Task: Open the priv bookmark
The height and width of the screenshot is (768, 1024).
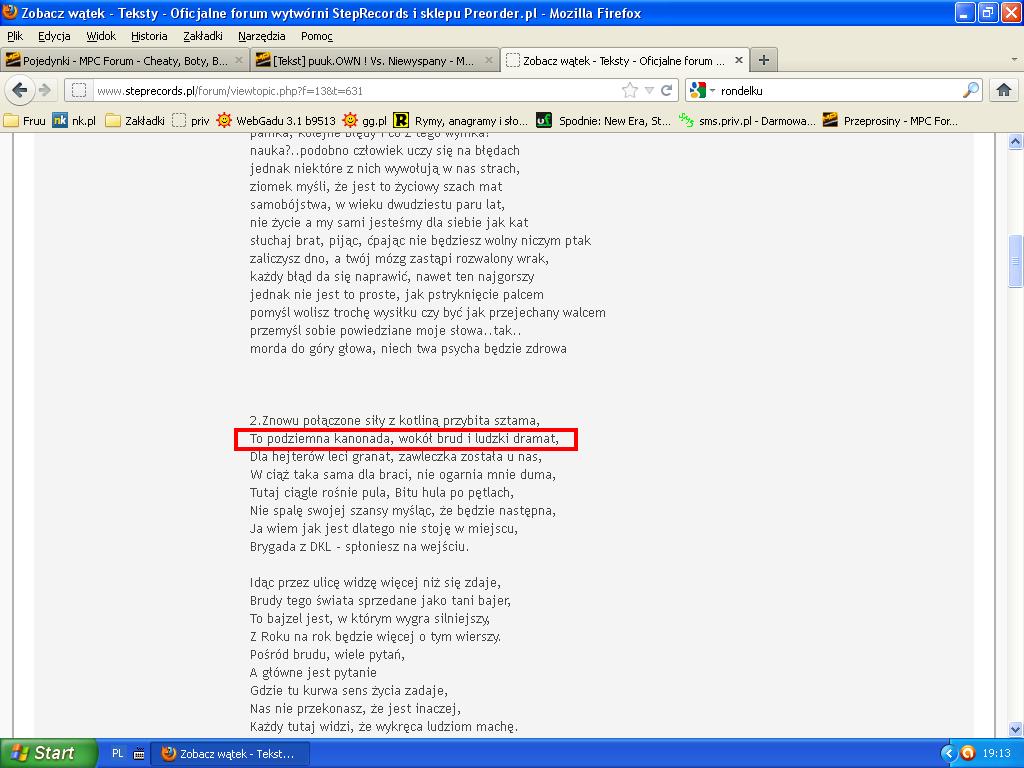Action: [191, 120]
